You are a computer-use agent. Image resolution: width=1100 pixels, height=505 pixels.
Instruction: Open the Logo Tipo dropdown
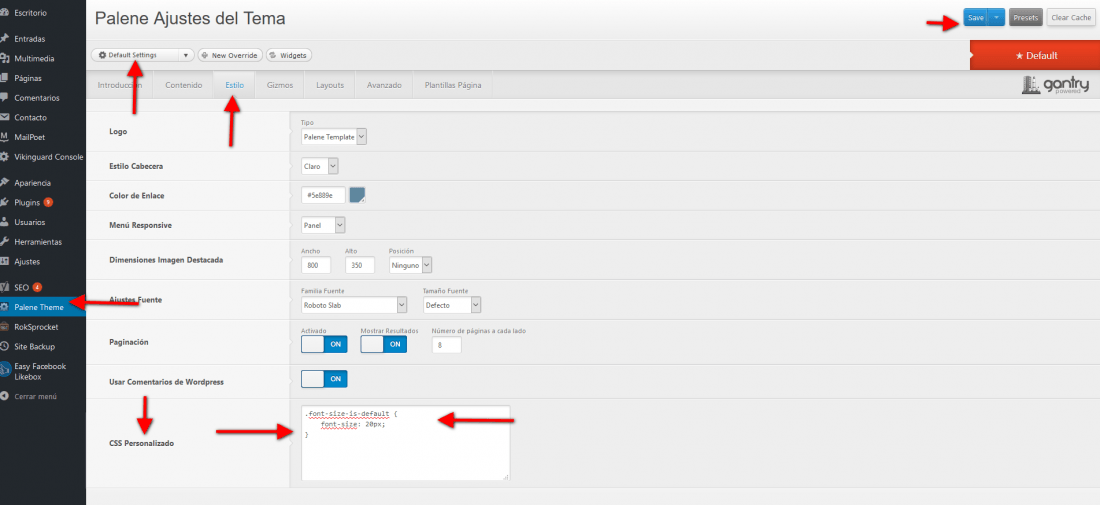coord(334,137)
